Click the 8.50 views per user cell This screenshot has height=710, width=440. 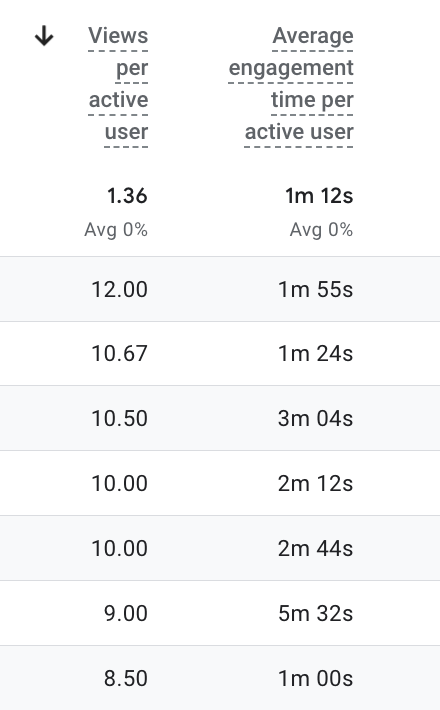point(126,678)
